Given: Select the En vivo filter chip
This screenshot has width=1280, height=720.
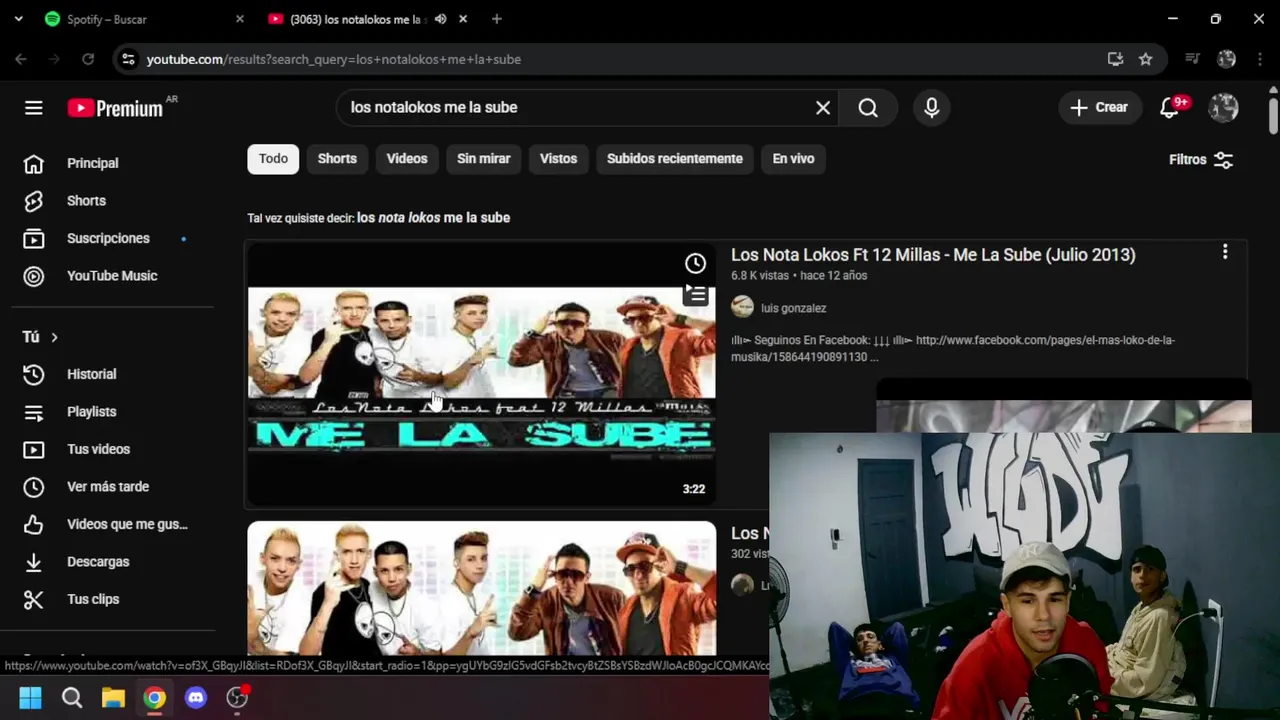Looking at the screenshot, I should tap(794, 159).
